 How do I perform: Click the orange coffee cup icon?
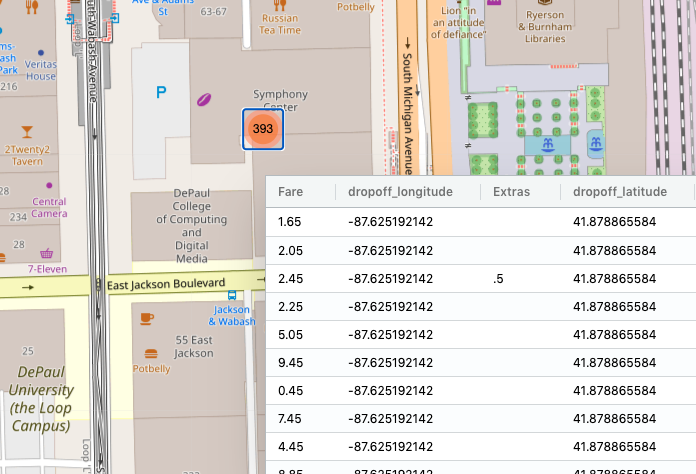148,318
